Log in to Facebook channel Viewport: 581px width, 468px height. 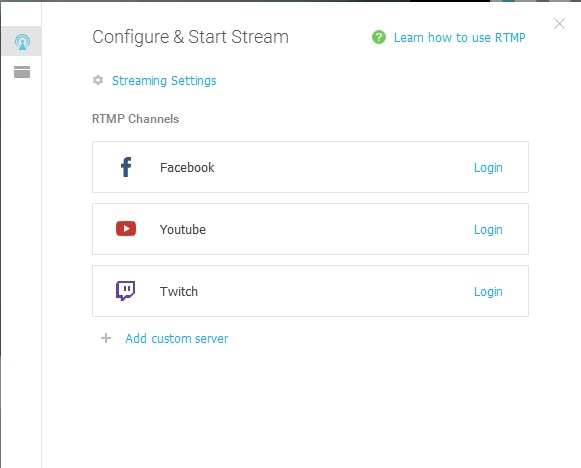[x=488, y=168]
